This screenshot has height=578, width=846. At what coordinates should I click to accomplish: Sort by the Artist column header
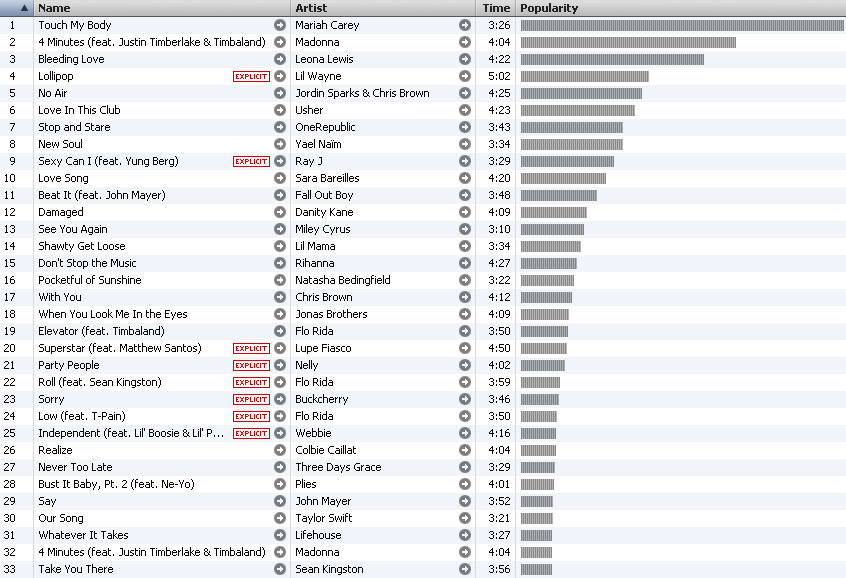[x=383, y=8]
